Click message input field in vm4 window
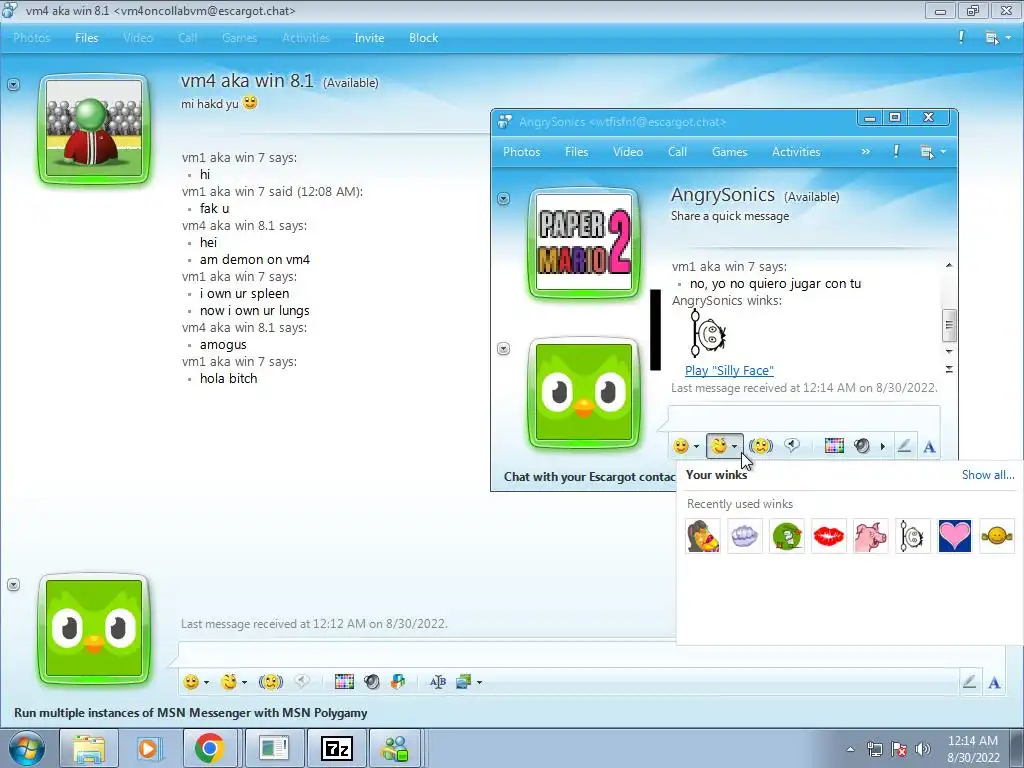The height and width of the screenshot is (768, 1024). pos(591,654)
